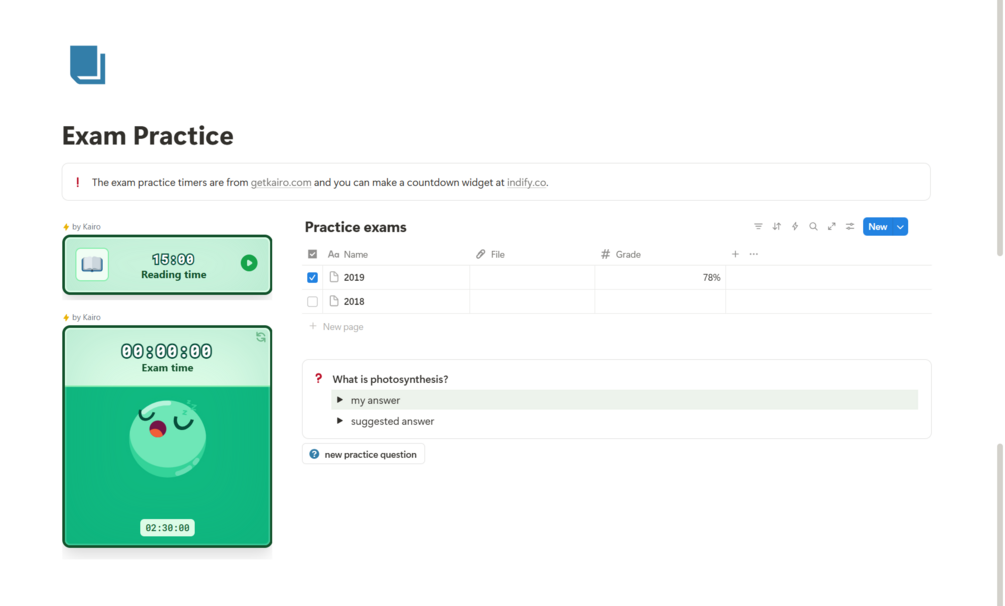This screenshot has height=606, width=1005.
Task: Expand the New button dropdown arrow
Action: [x=900, y=226]
